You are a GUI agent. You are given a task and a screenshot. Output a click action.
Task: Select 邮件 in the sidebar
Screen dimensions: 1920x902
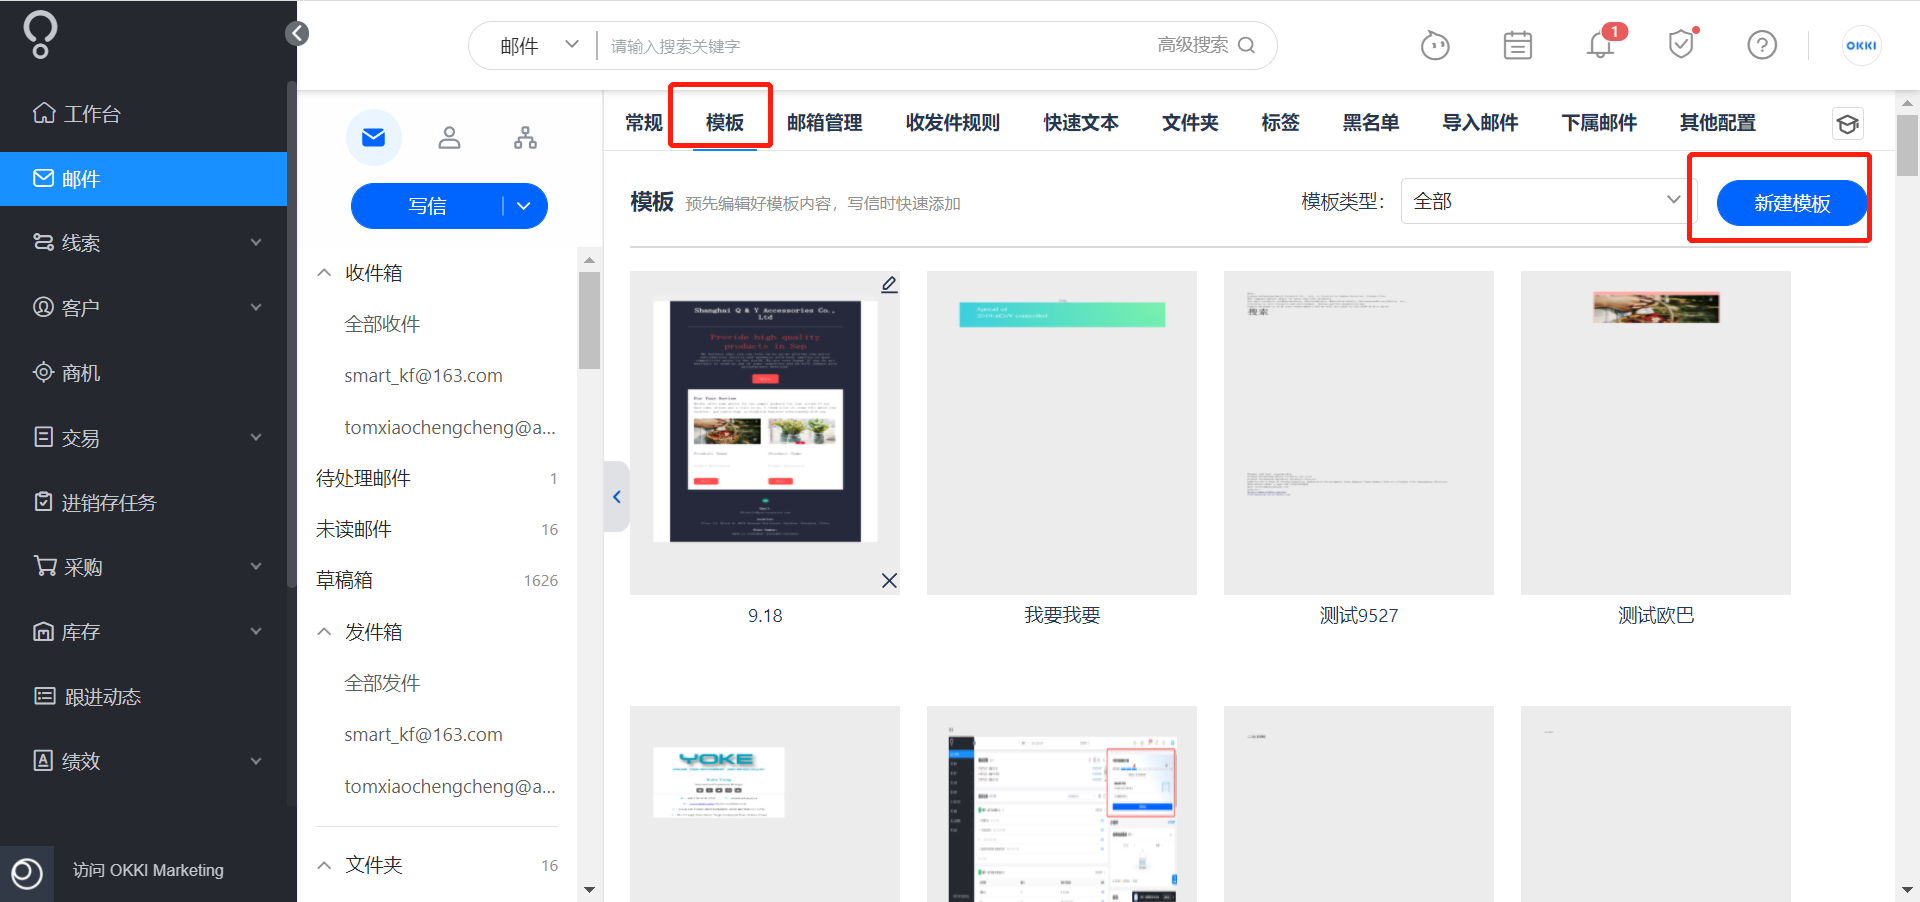pyautogui.click(x=143, y=179)
